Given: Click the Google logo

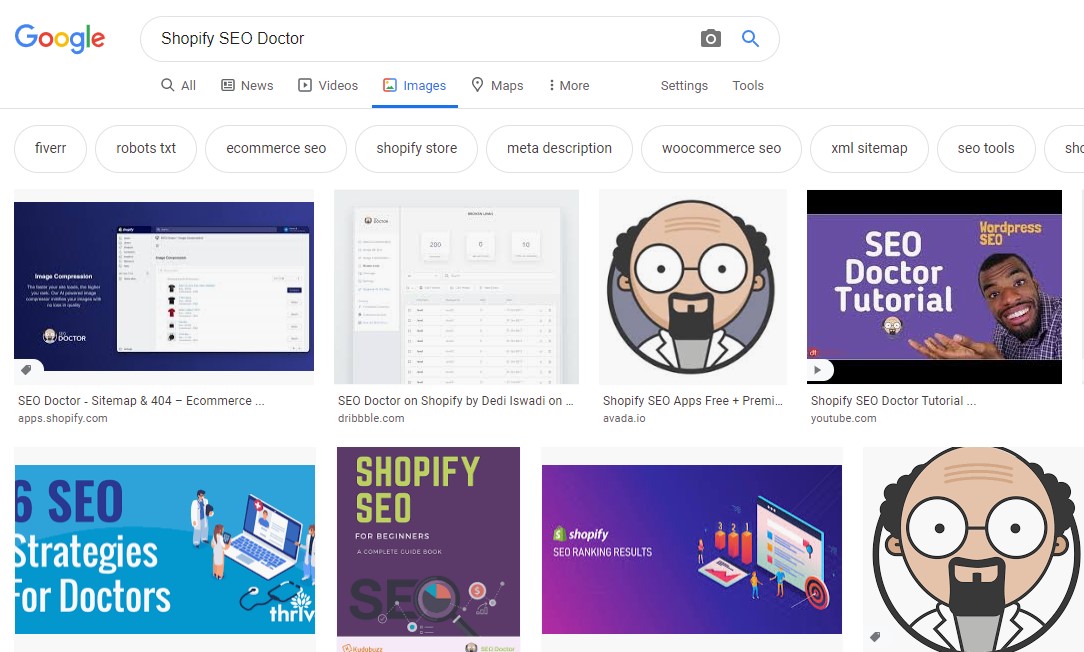Looking at the screenshot, I should (x=59, y=39).
